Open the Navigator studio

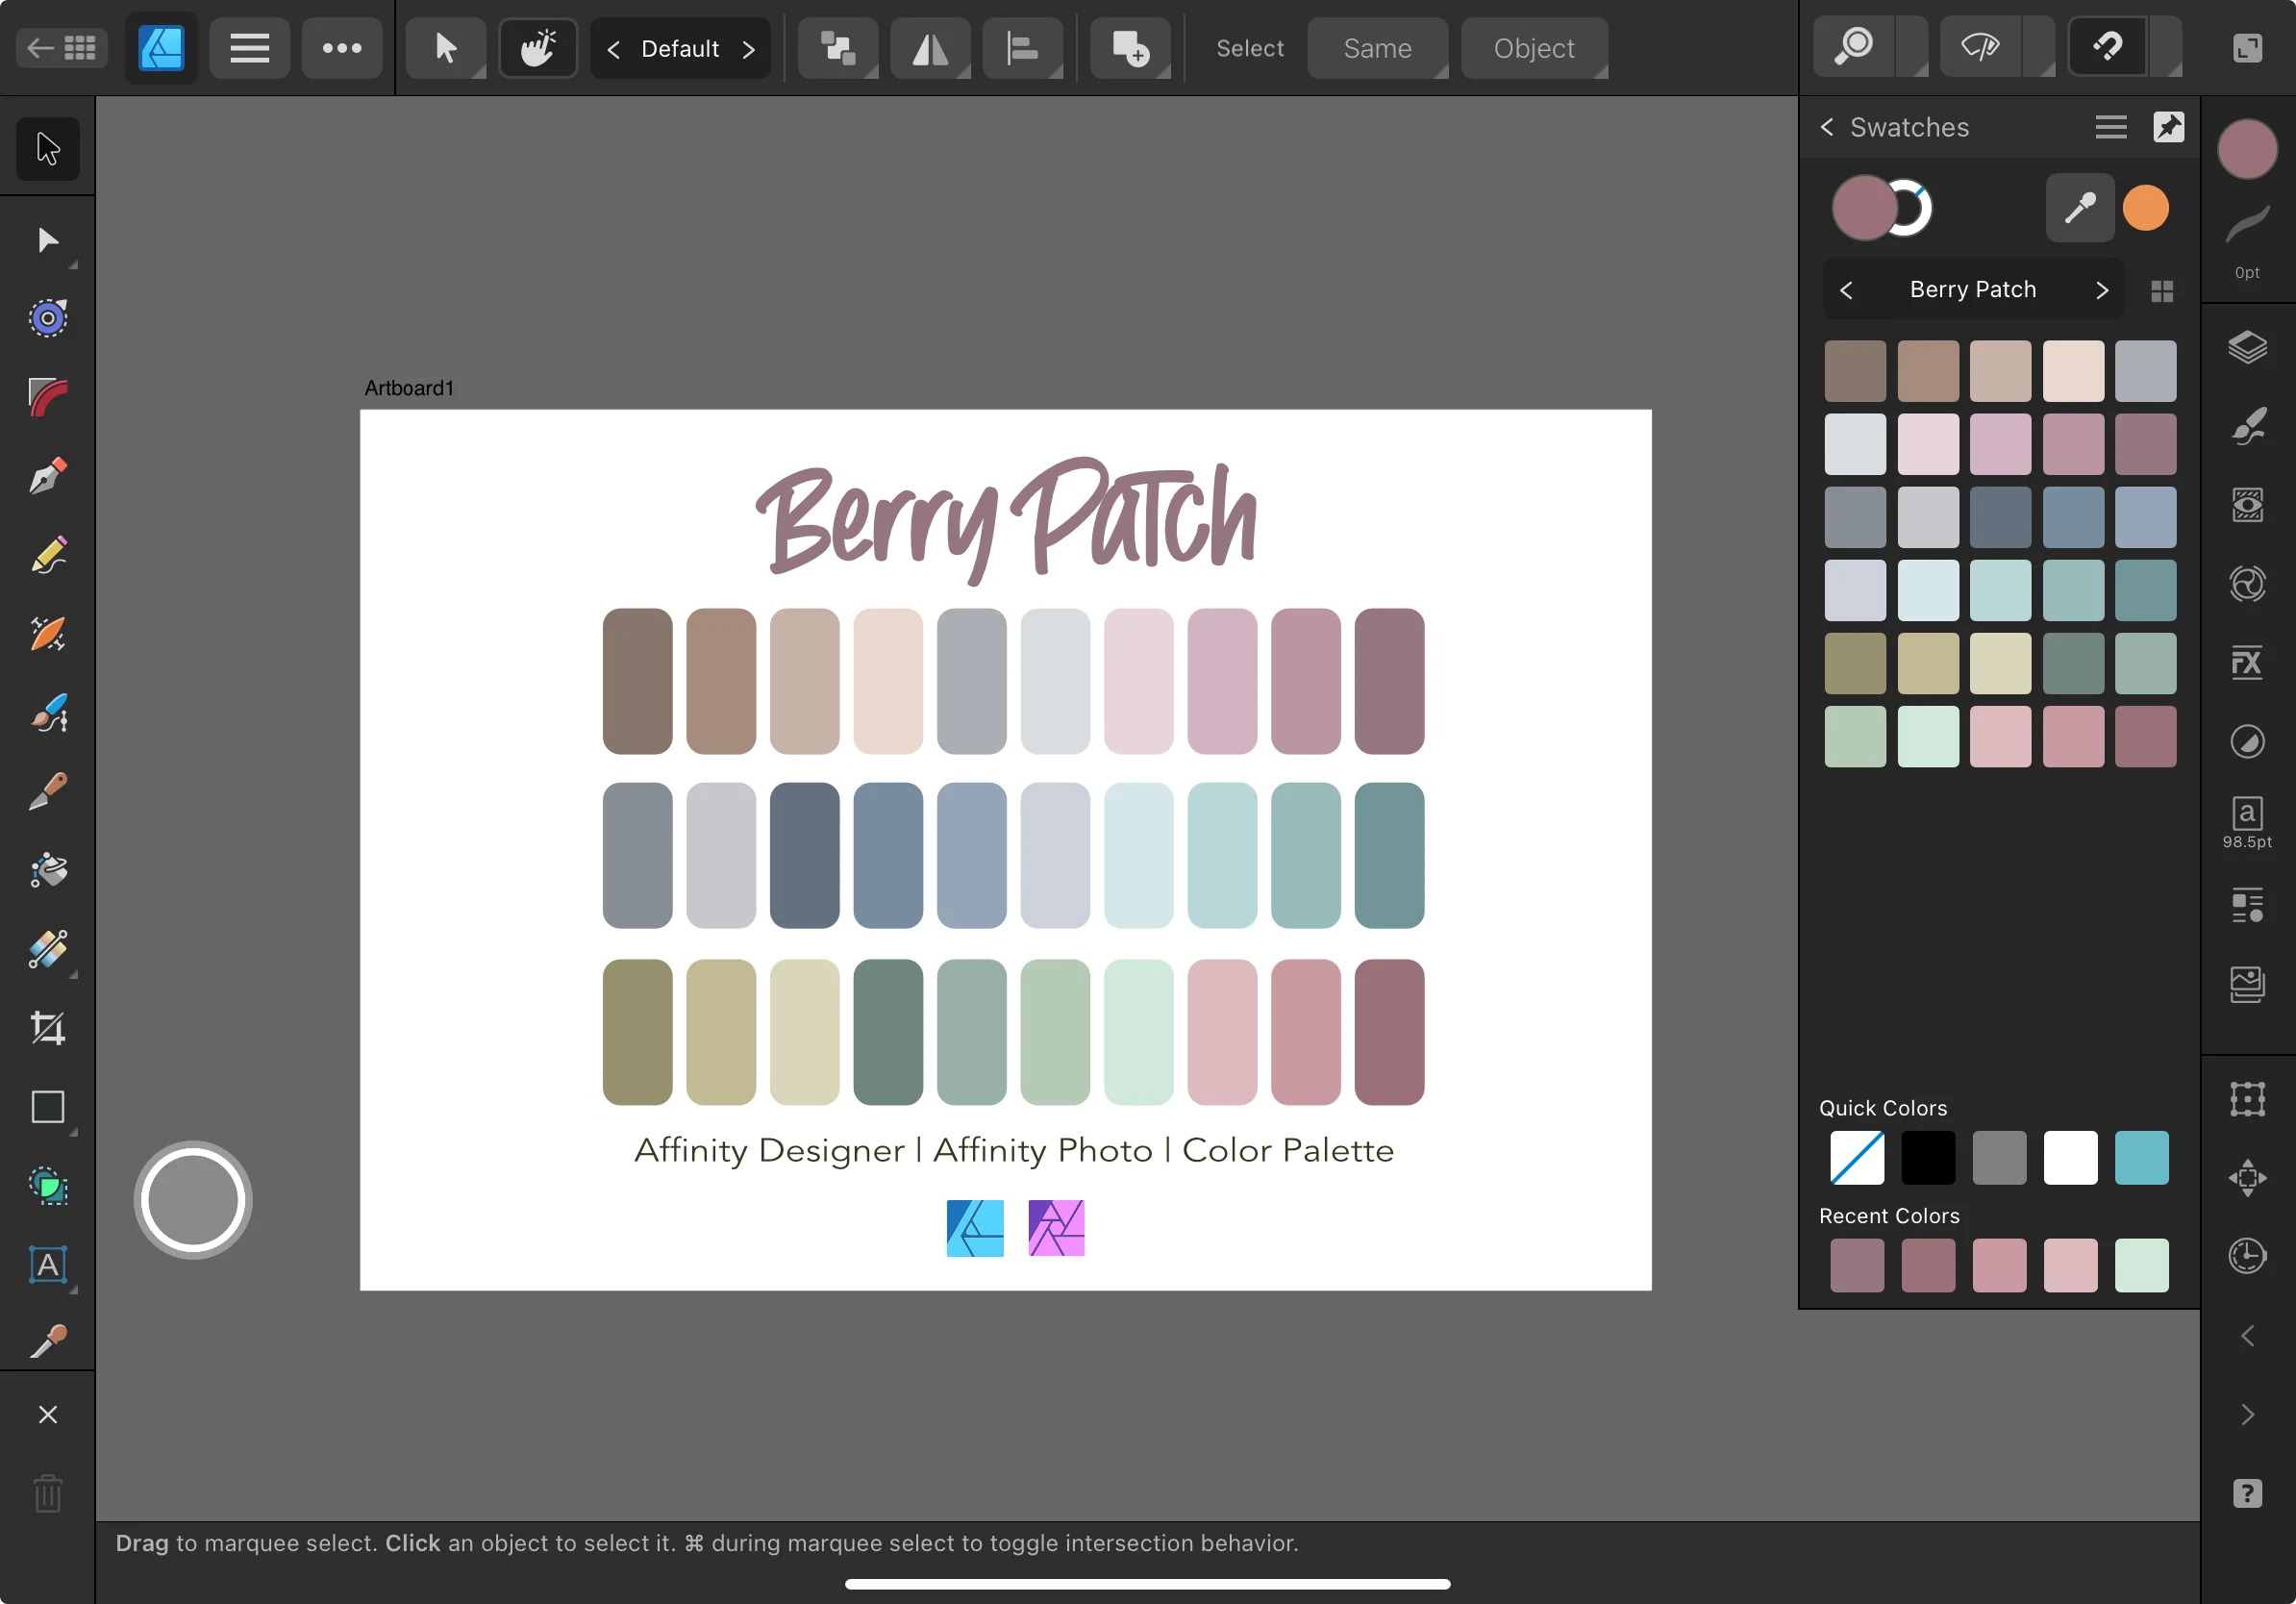2247,1177
